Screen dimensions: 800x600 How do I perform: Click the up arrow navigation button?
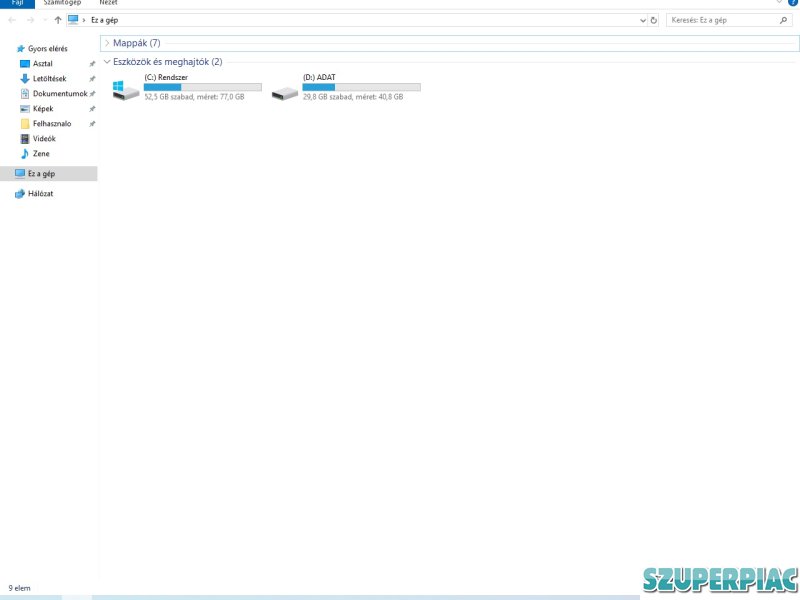[57, 20]
